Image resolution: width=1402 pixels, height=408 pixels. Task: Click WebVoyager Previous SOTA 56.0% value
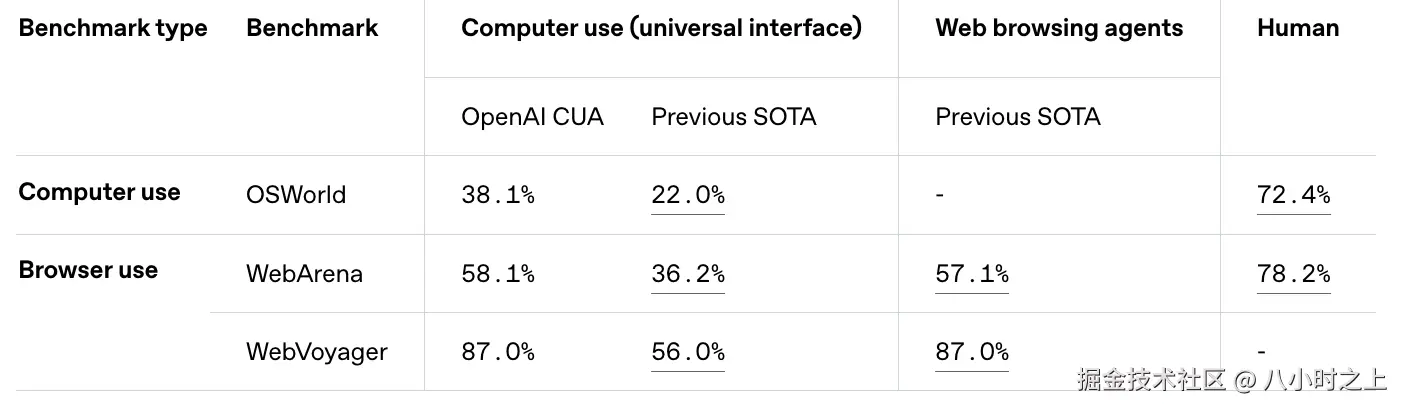688,352
